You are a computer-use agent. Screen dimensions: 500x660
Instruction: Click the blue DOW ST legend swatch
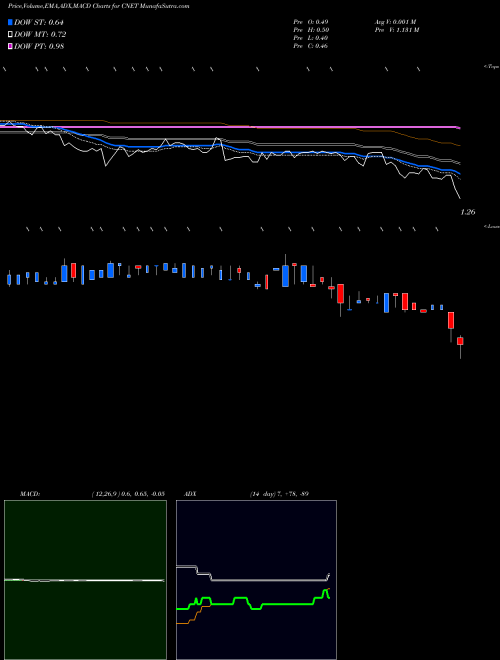pos(10,22)
